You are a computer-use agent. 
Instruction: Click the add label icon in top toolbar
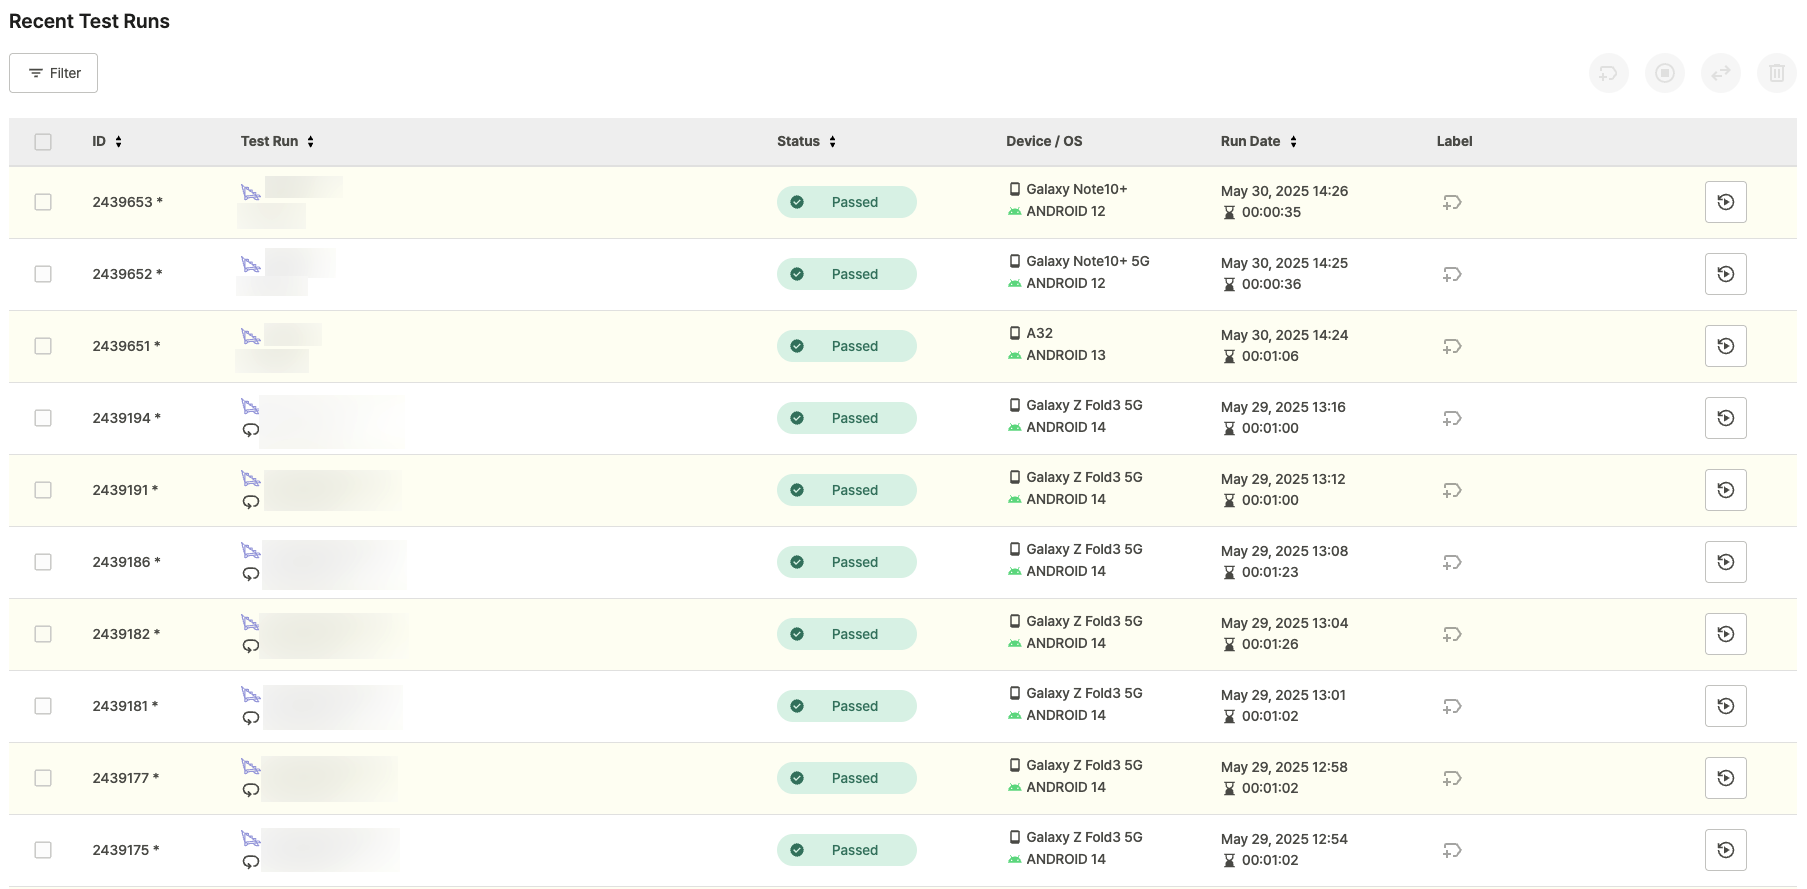pyautogui.click(x=1608, y=73)
